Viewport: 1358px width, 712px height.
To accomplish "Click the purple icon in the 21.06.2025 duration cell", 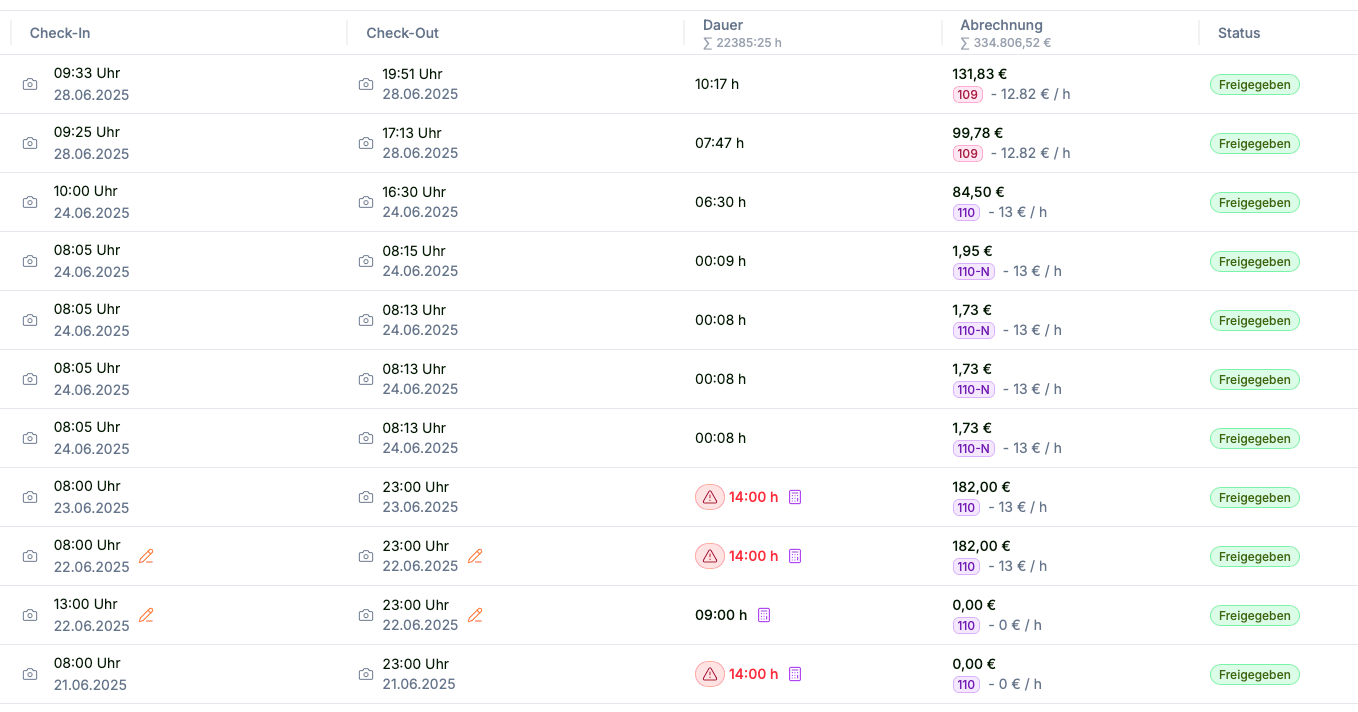I will tap(795, 674).
